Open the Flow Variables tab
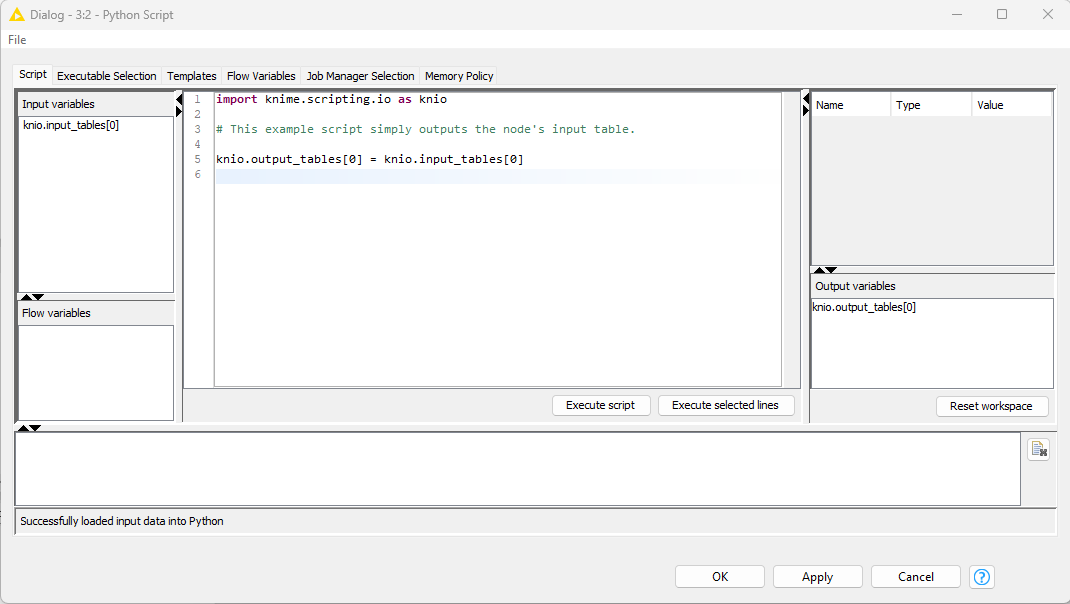 point(261,76)
